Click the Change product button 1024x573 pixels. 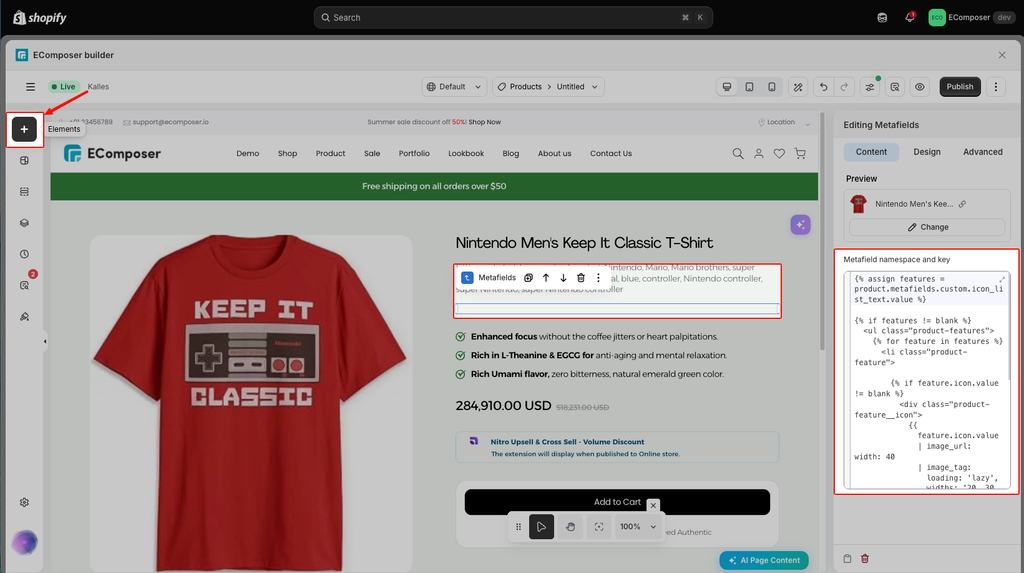927,227
